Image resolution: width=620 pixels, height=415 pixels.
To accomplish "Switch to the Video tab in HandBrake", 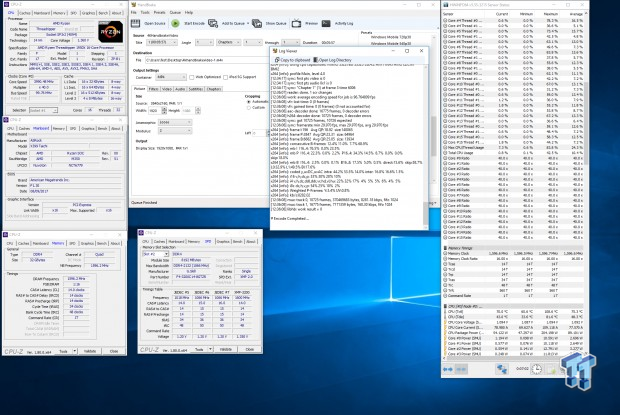I will pos(167,89).
